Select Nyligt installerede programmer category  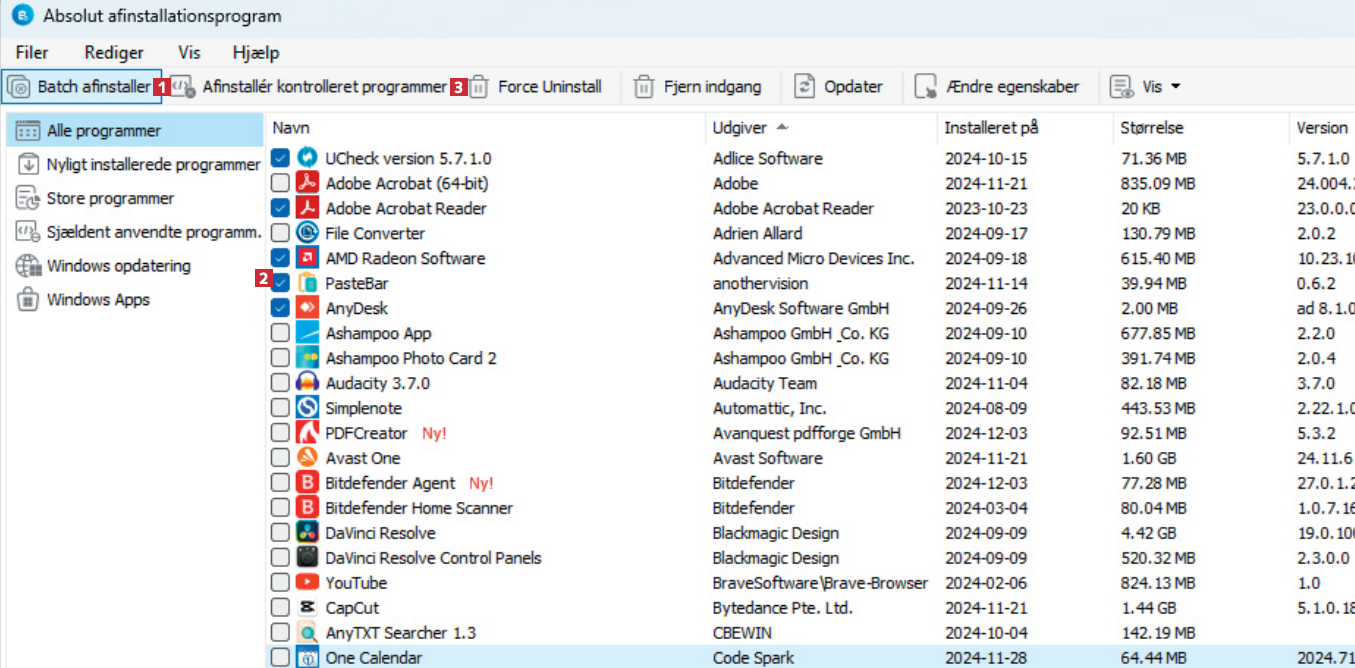[134, 164]
